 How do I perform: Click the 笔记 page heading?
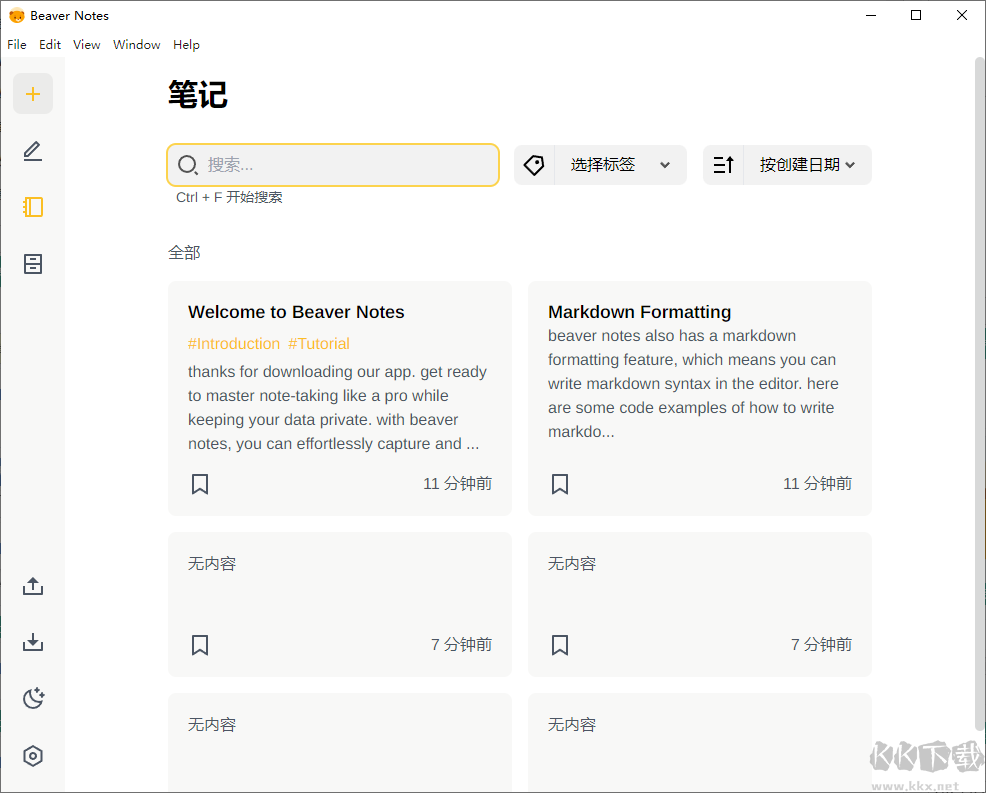pyautogui.click(x=197, y=95)
